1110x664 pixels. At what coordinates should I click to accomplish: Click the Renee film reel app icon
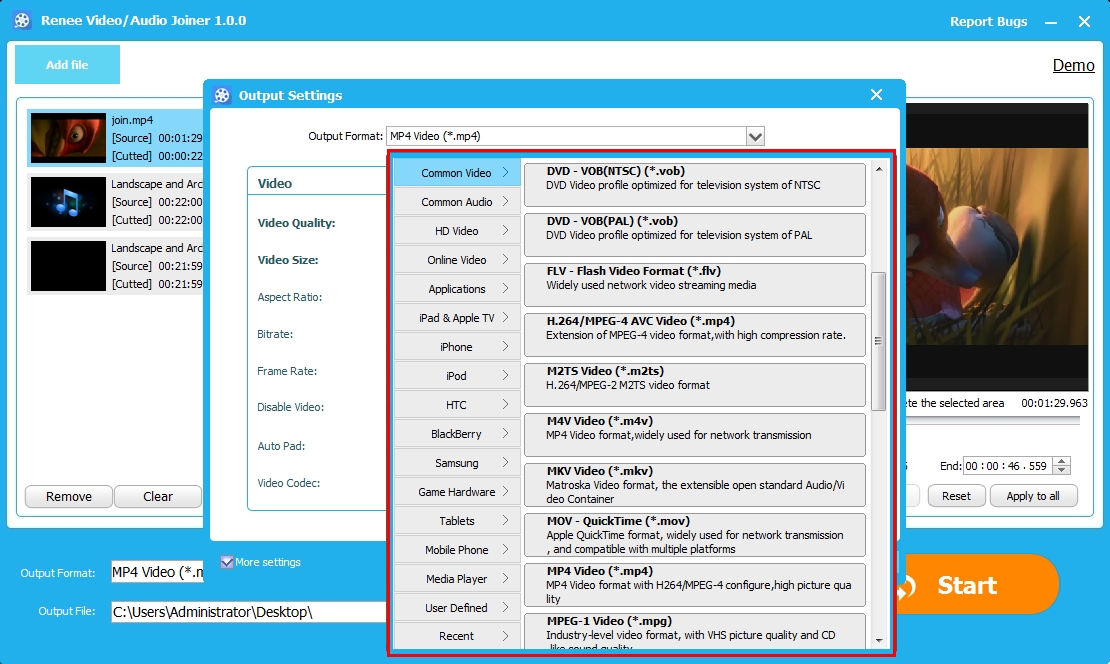click(x=22, y=21)
